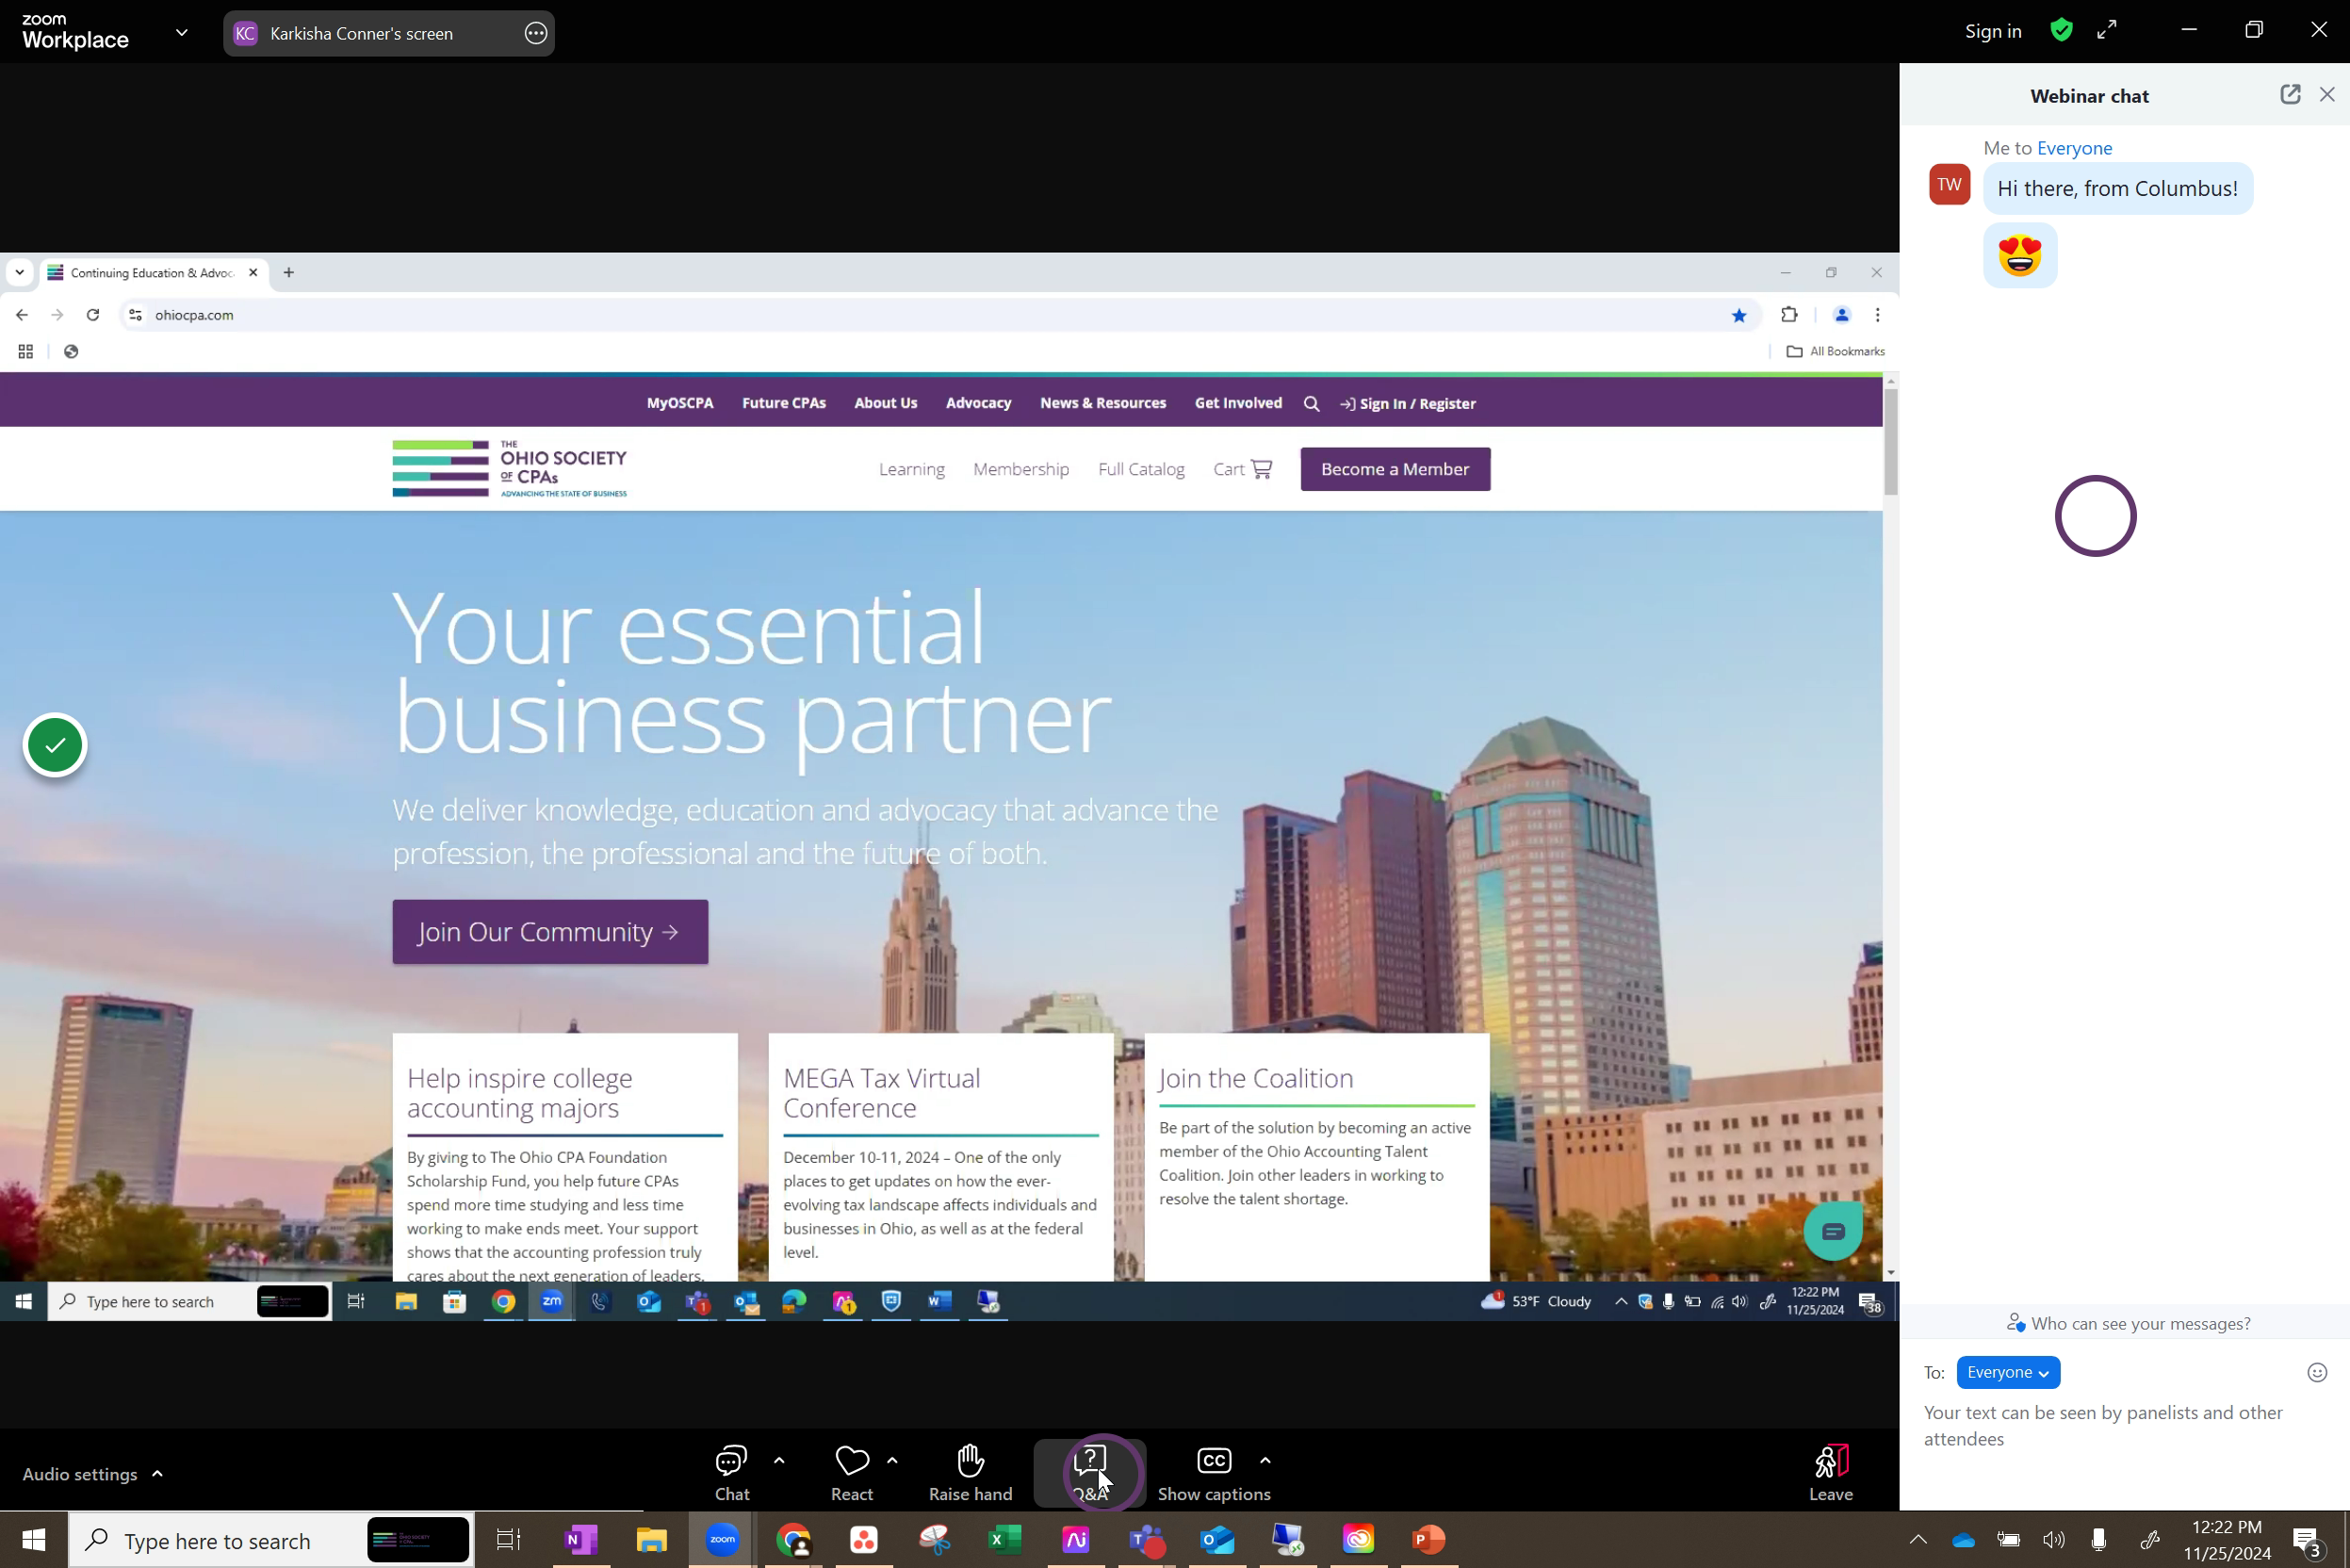Open the Everyone recipient dropdown

[x=2008, y=1373]
